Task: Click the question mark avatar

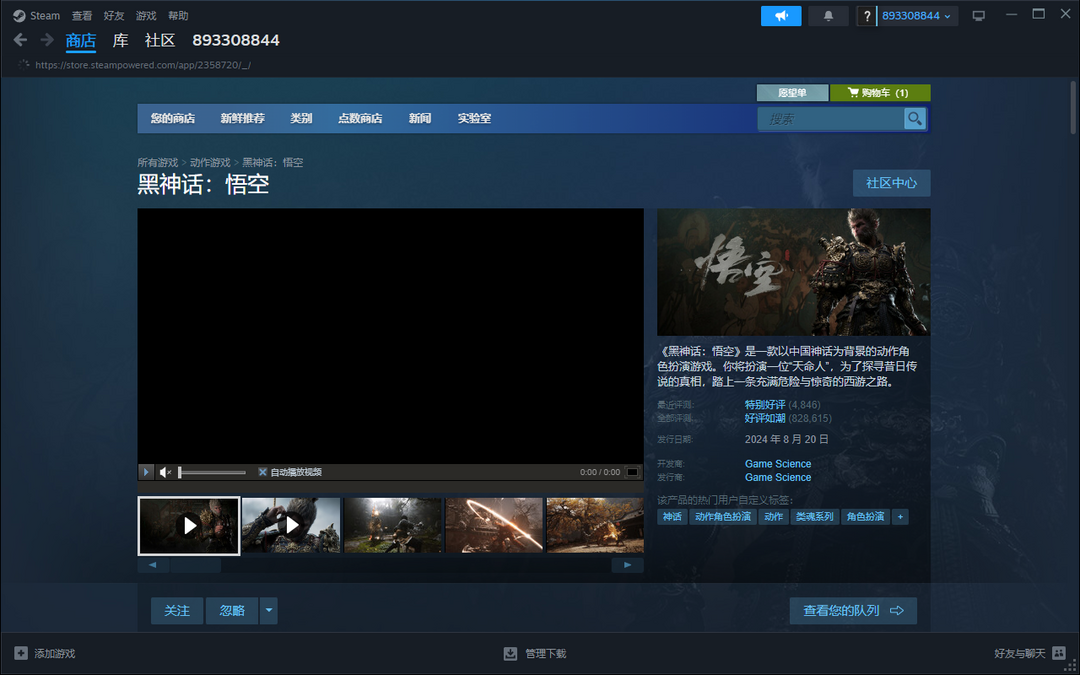Action: click(867, 16)
